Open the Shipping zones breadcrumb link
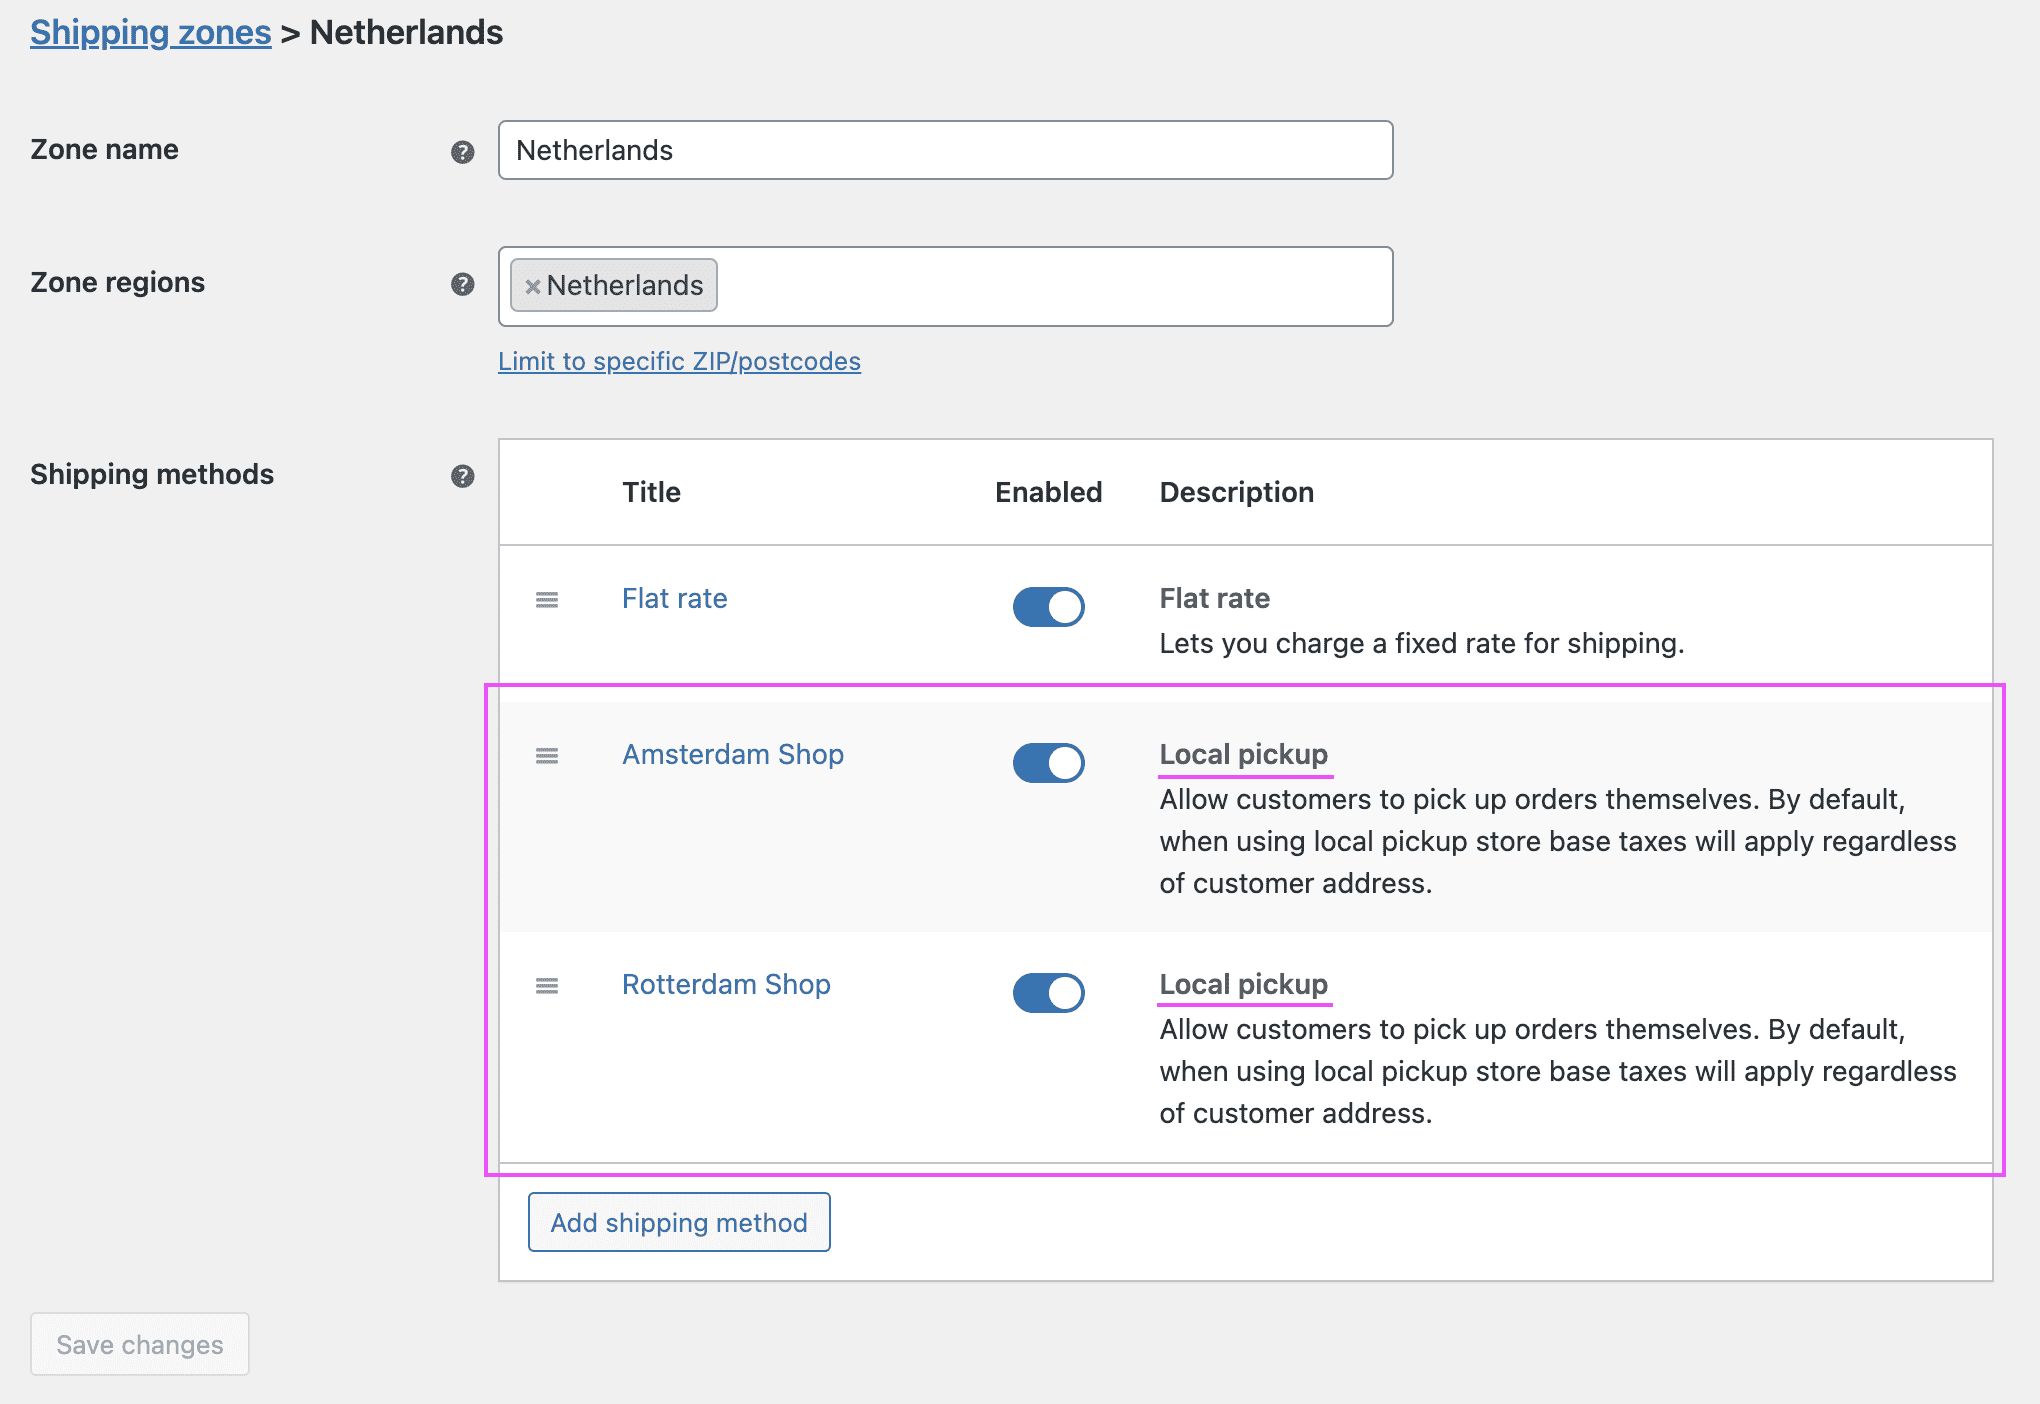This screenshot has height=1404, width=2040. [150, 33]
